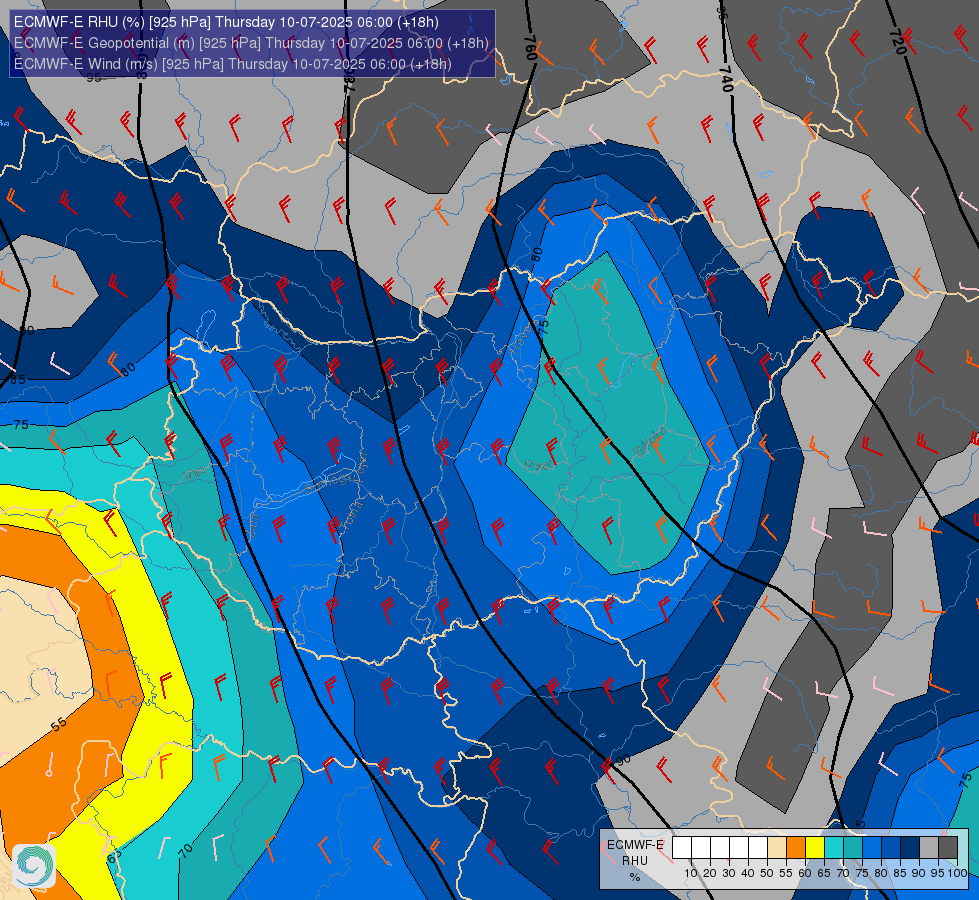Click the legend value 85
This screenshot has height=900, width=979.
click(900, 873)
